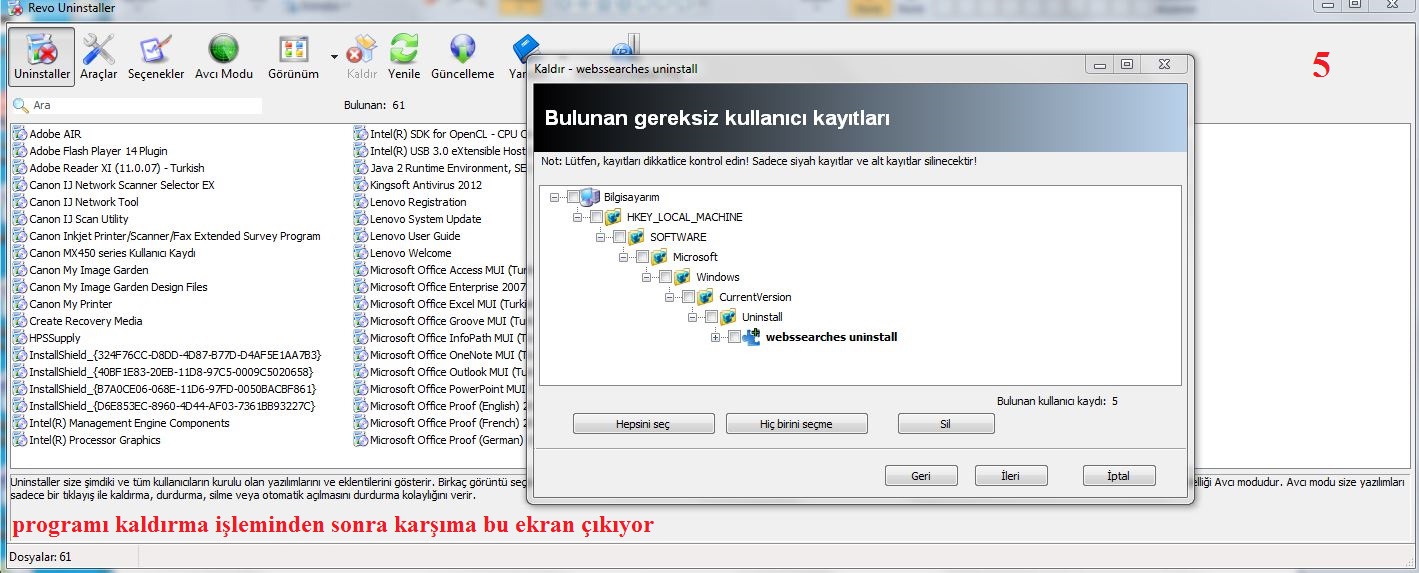Click the Sil delete button
This screenshot has width=1419, height=573.
[x=946, y=424]
